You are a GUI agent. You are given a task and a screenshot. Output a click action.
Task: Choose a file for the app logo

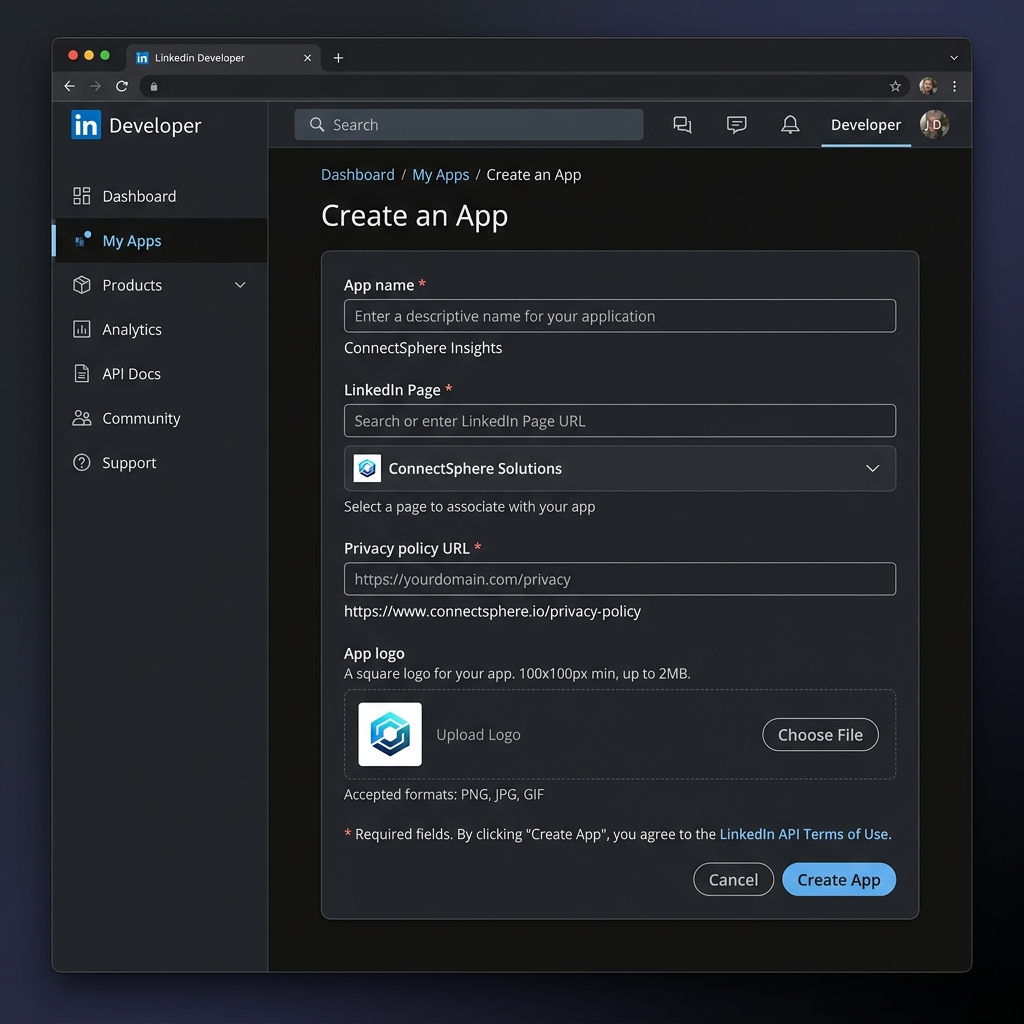pyautogui.click(x=820, y=734)
